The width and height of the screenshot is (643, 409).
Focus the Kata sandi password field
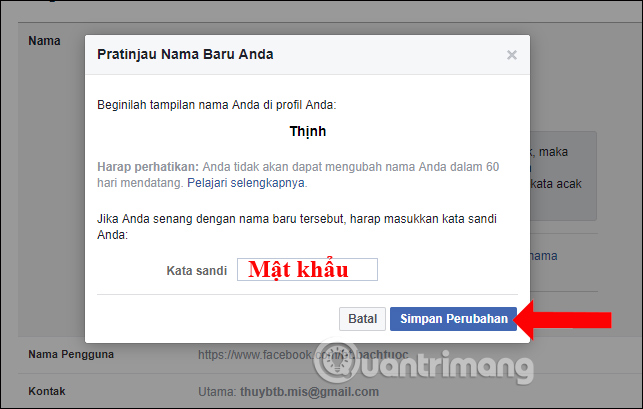point(307,270)
